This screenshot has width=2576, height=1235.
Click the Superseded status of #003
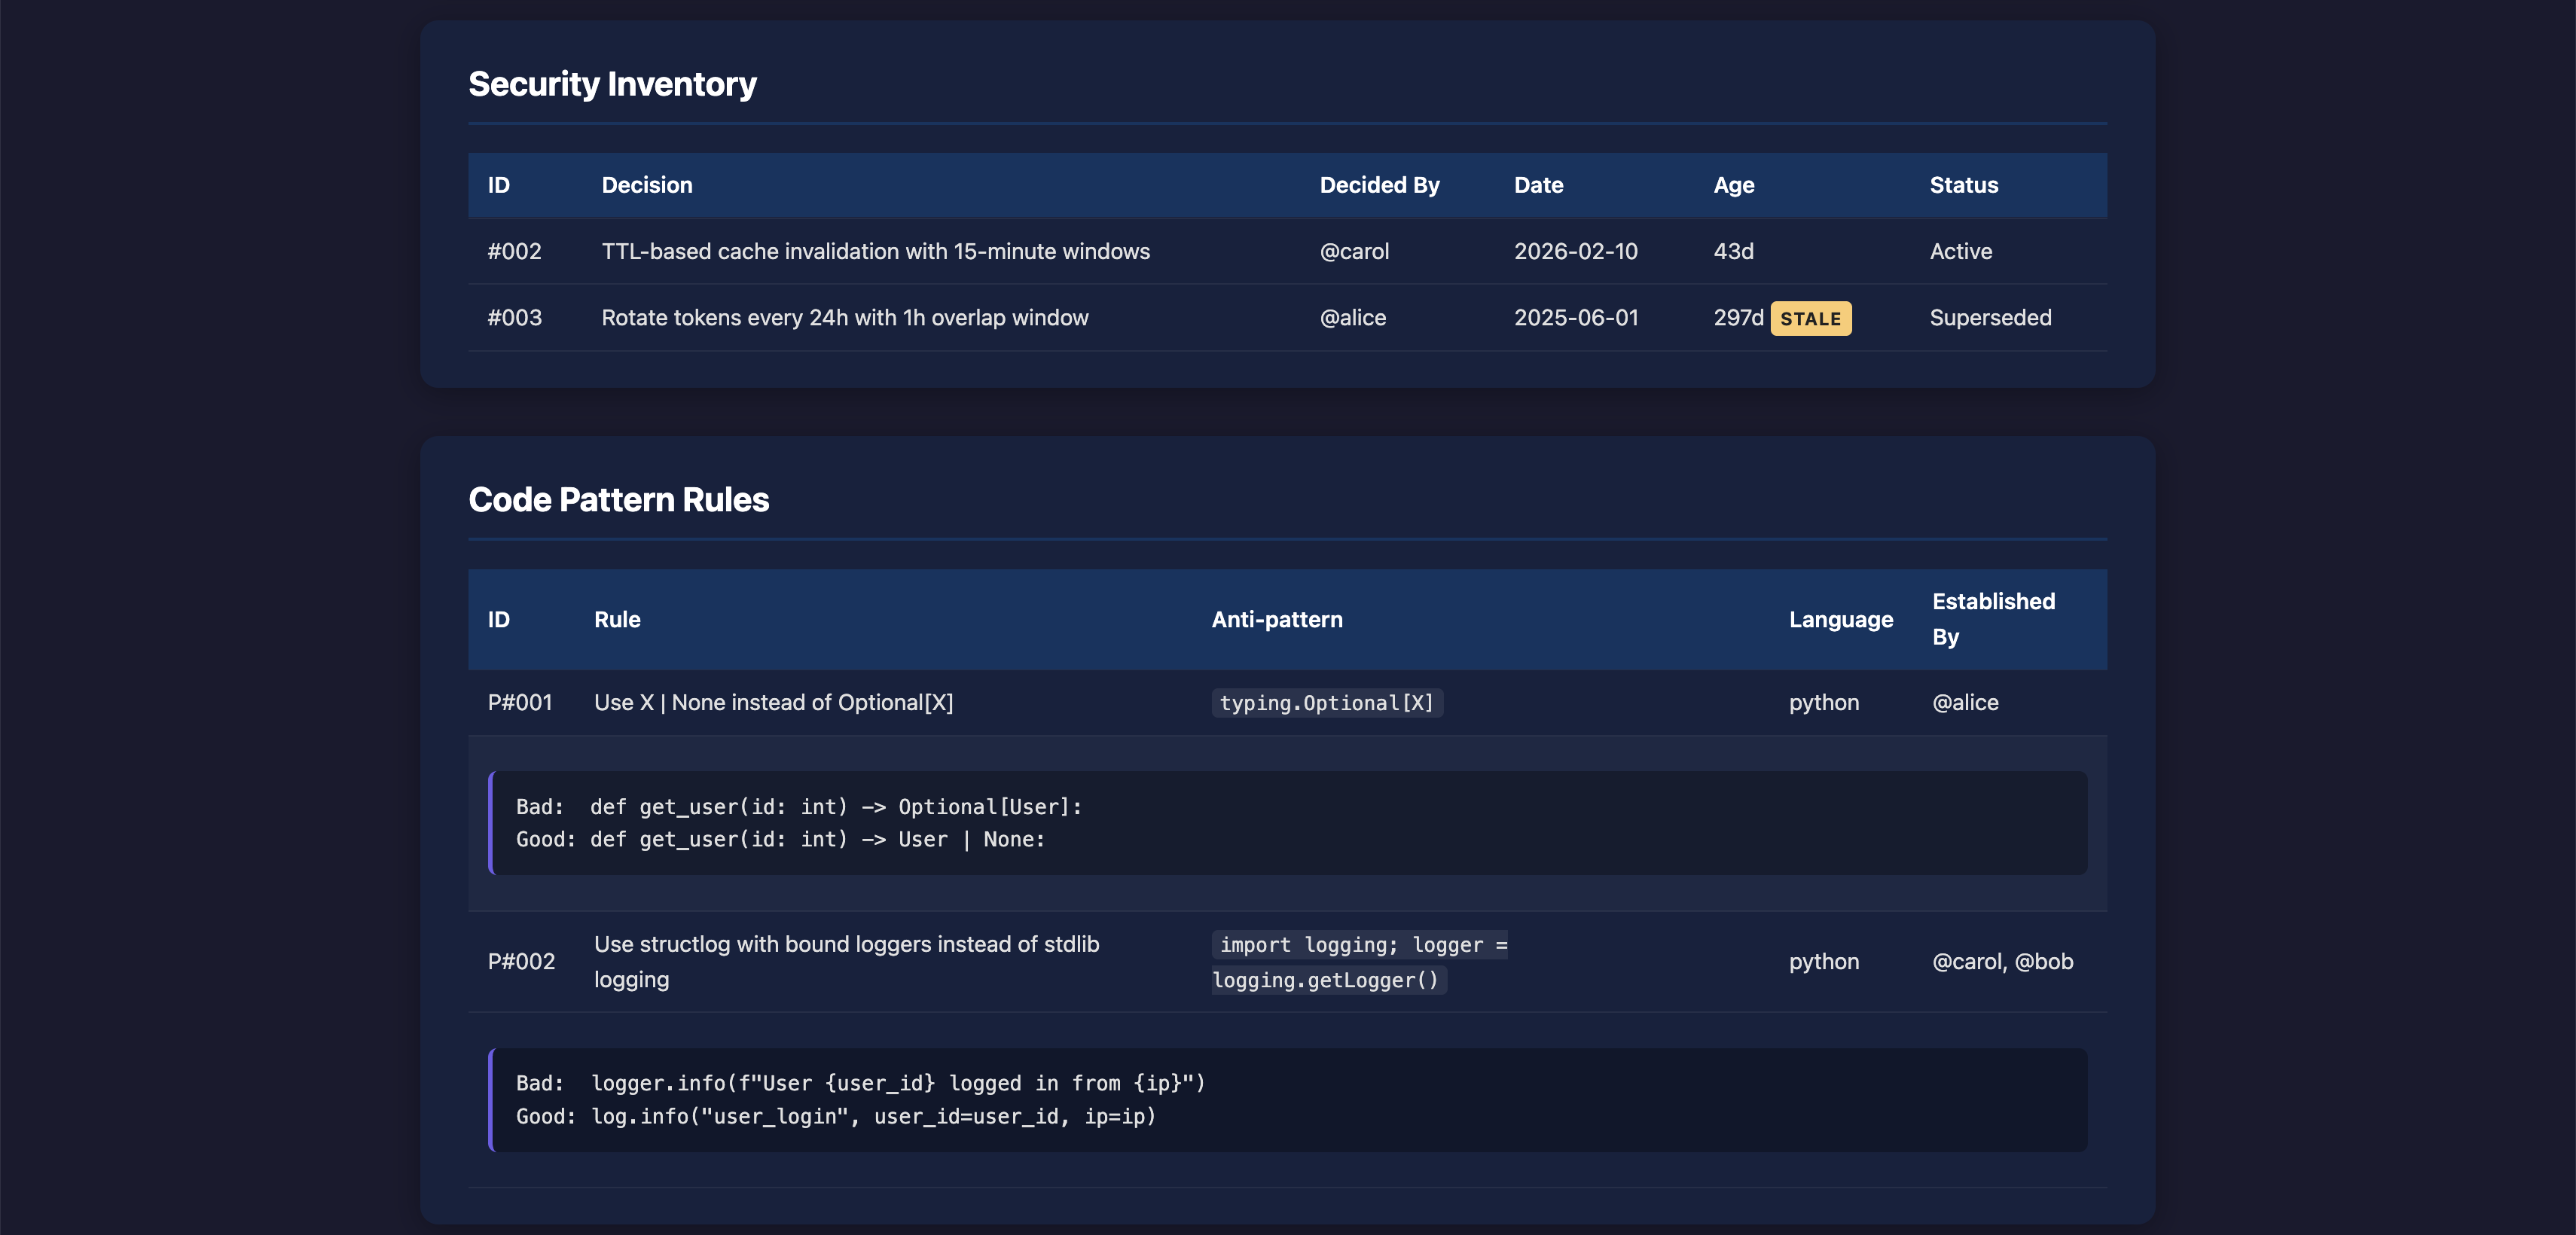point(1990,318)
